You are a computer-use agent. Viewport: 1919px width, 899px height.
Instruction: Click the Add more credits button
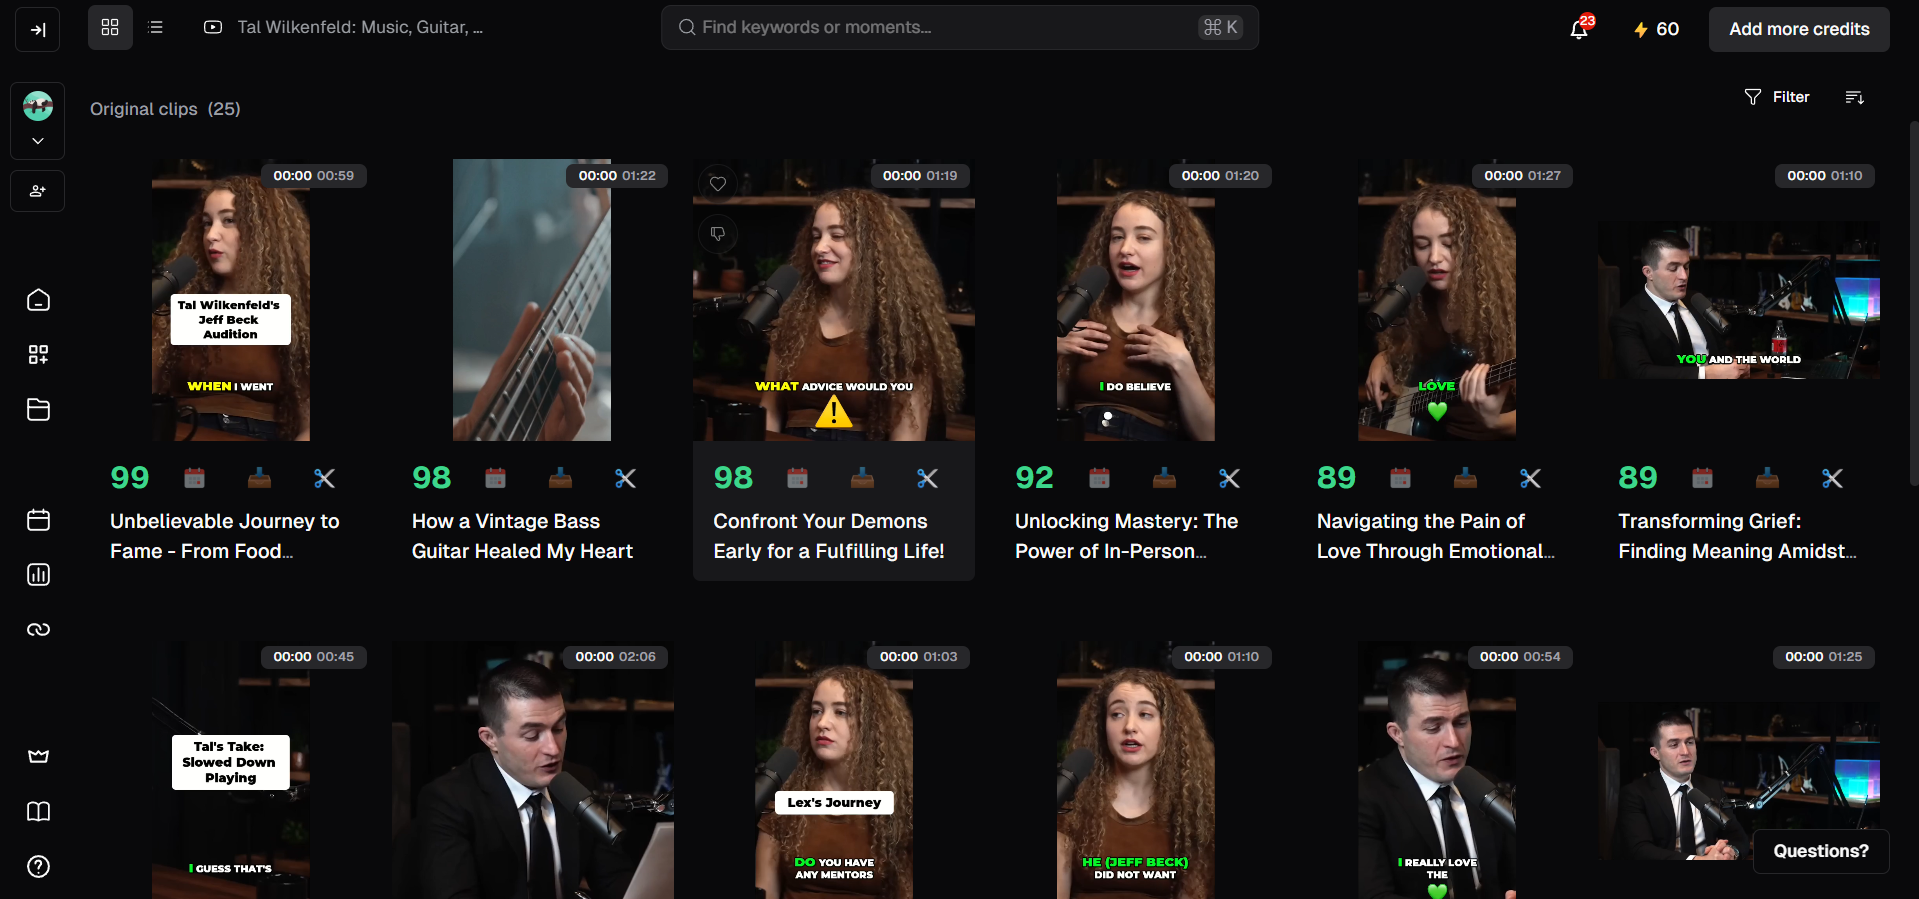(x=1799, y=29)
